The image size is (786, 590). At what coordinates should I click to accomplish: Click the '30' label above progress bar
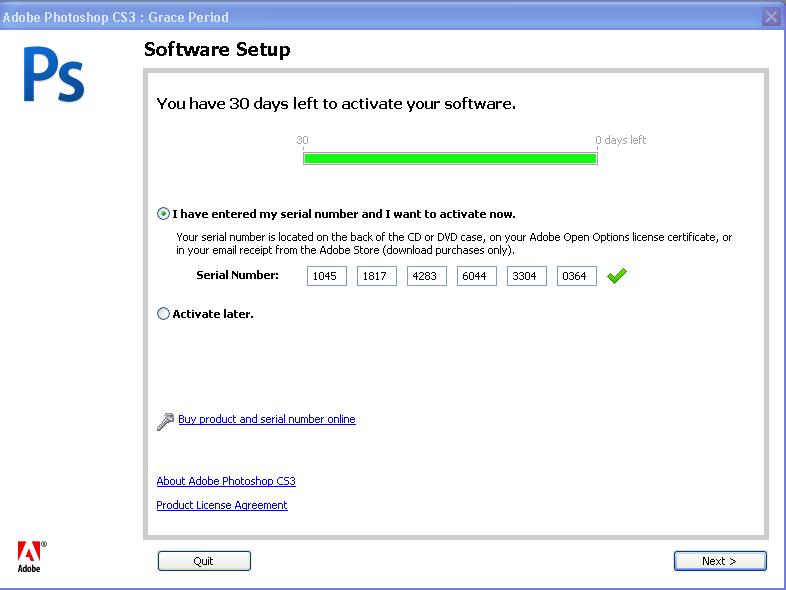tap(302, 140)
